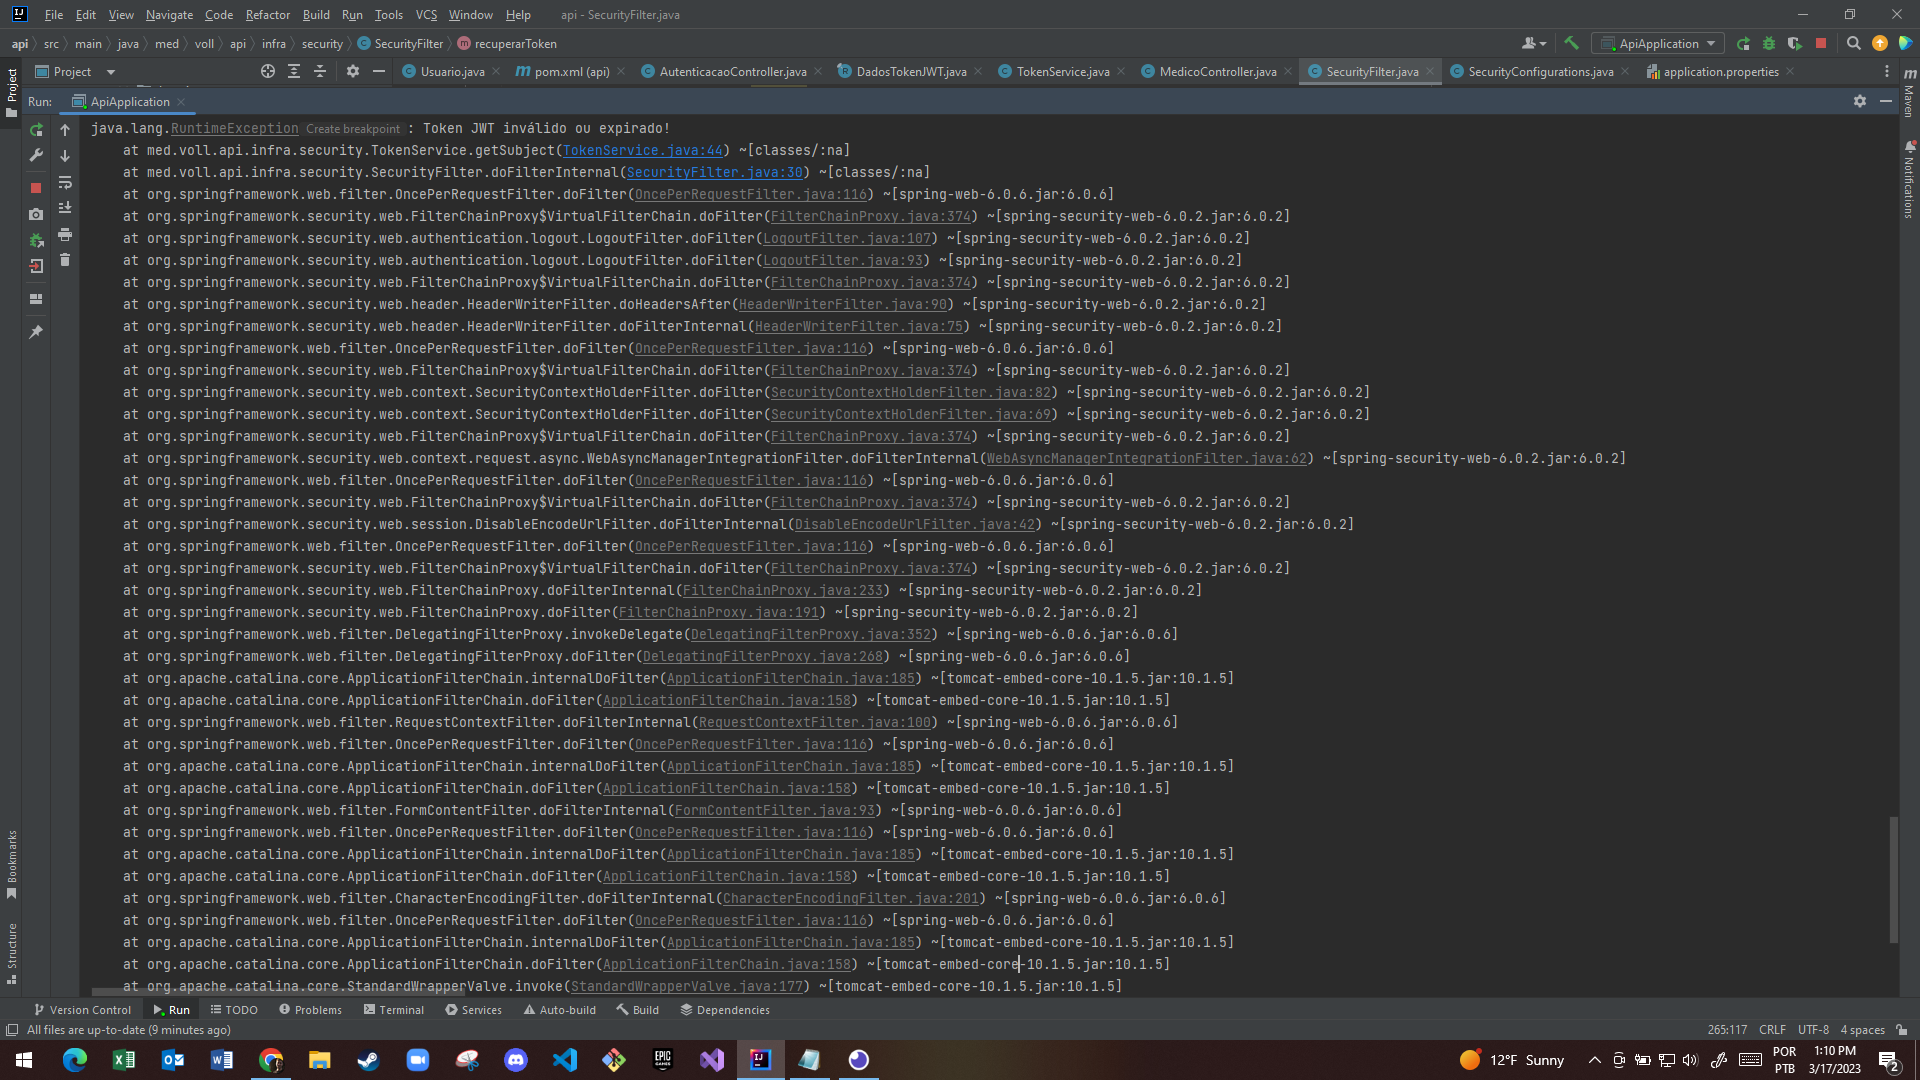Go up the stack trace arrow

65,130
